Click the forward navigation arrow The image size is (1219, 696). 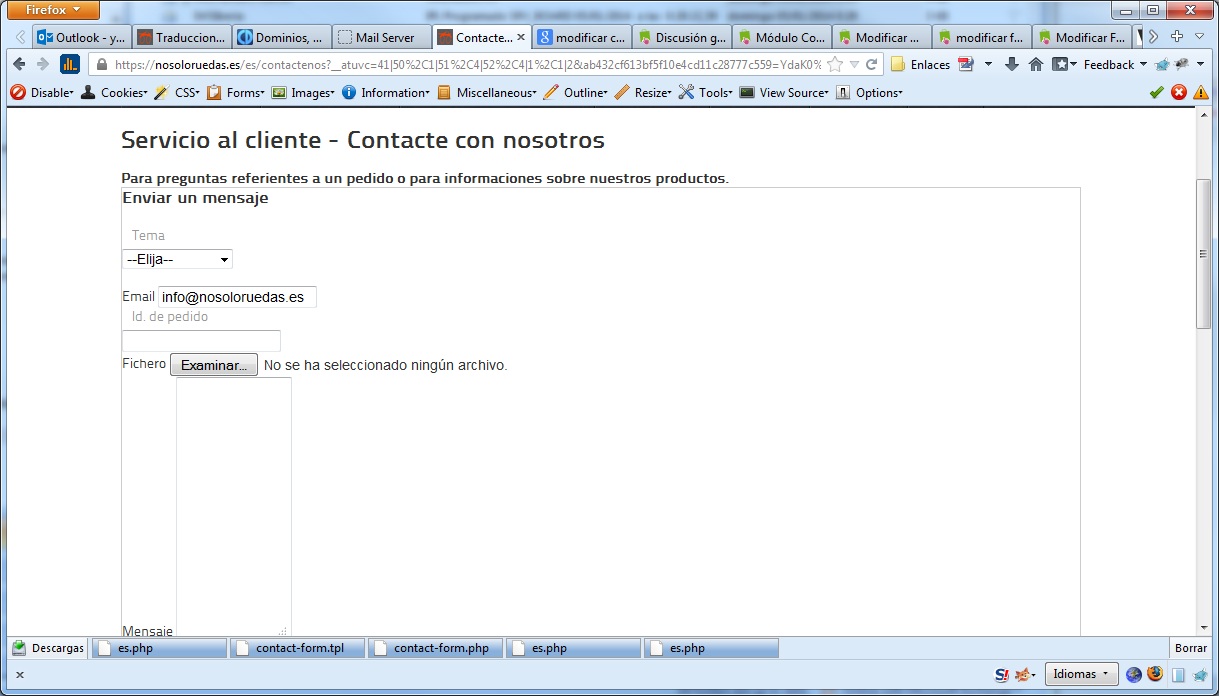point(42,64)
